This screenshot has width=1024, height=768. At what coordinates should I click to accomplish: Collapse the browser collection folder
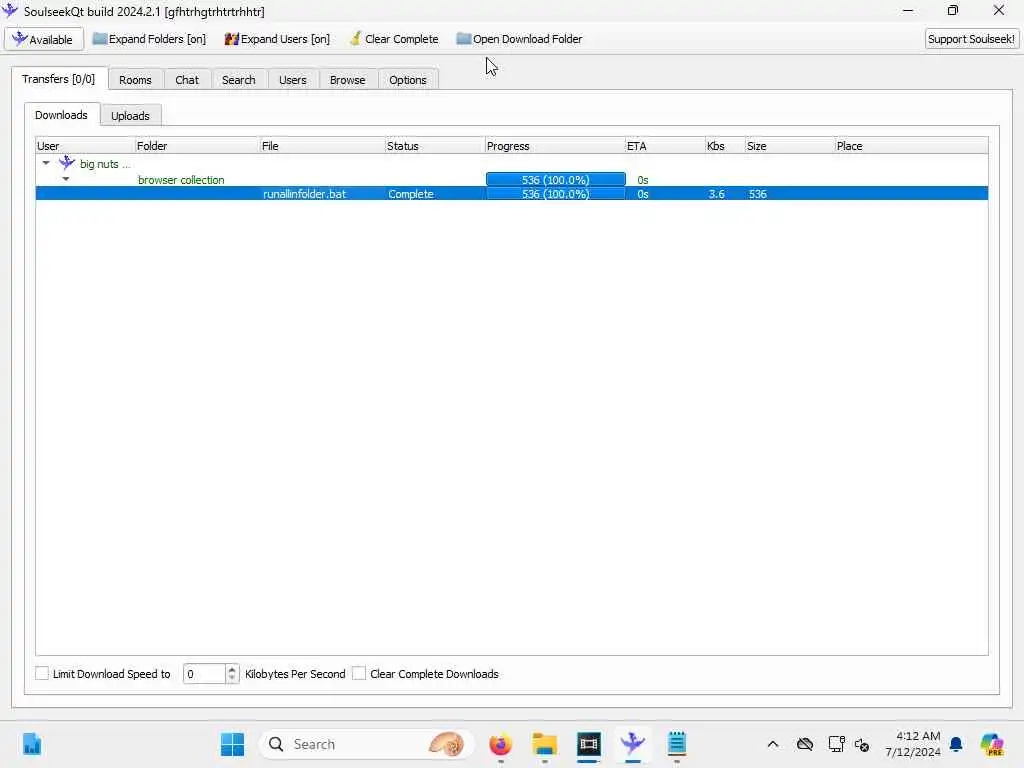(66, 179)
